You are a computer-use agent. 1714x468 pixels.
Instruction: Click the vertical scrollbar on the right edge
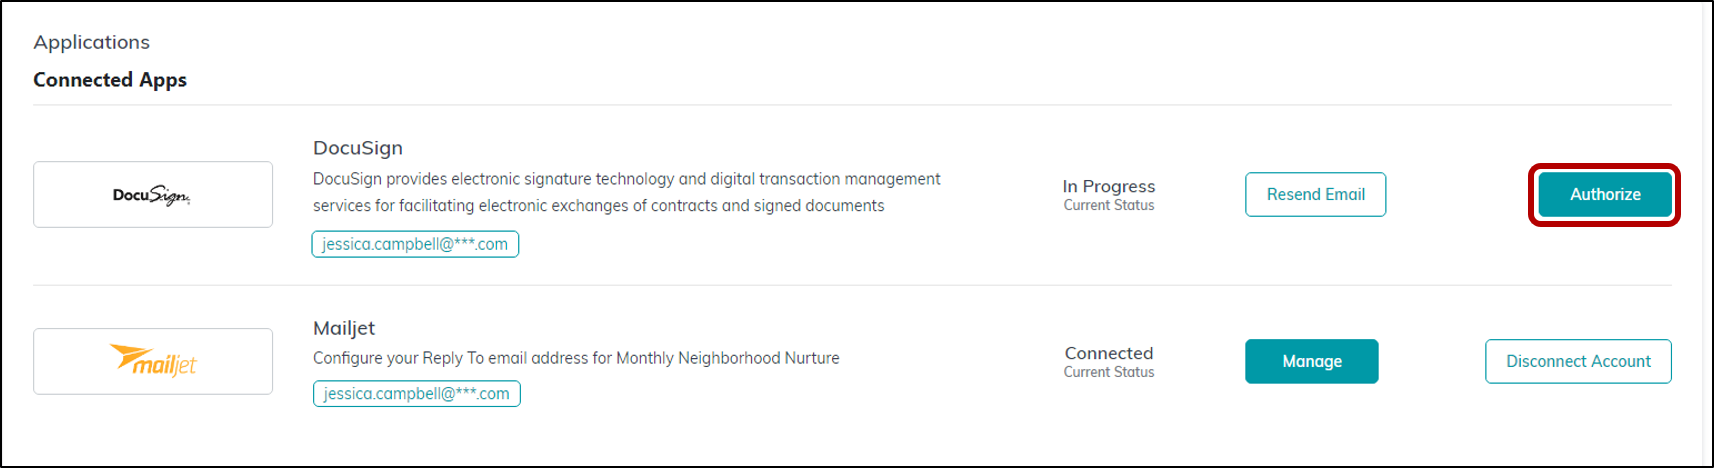pos(1706,234)
